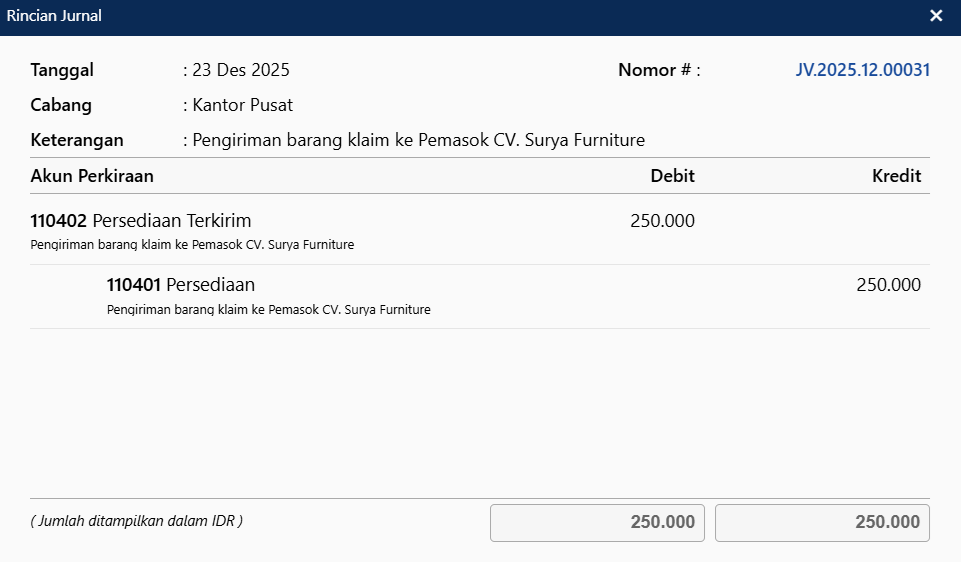Viewport: 961px width, 562px height.
Task: Click the Kredit column header
Action: pyautogui.click(x=896, y=176)
